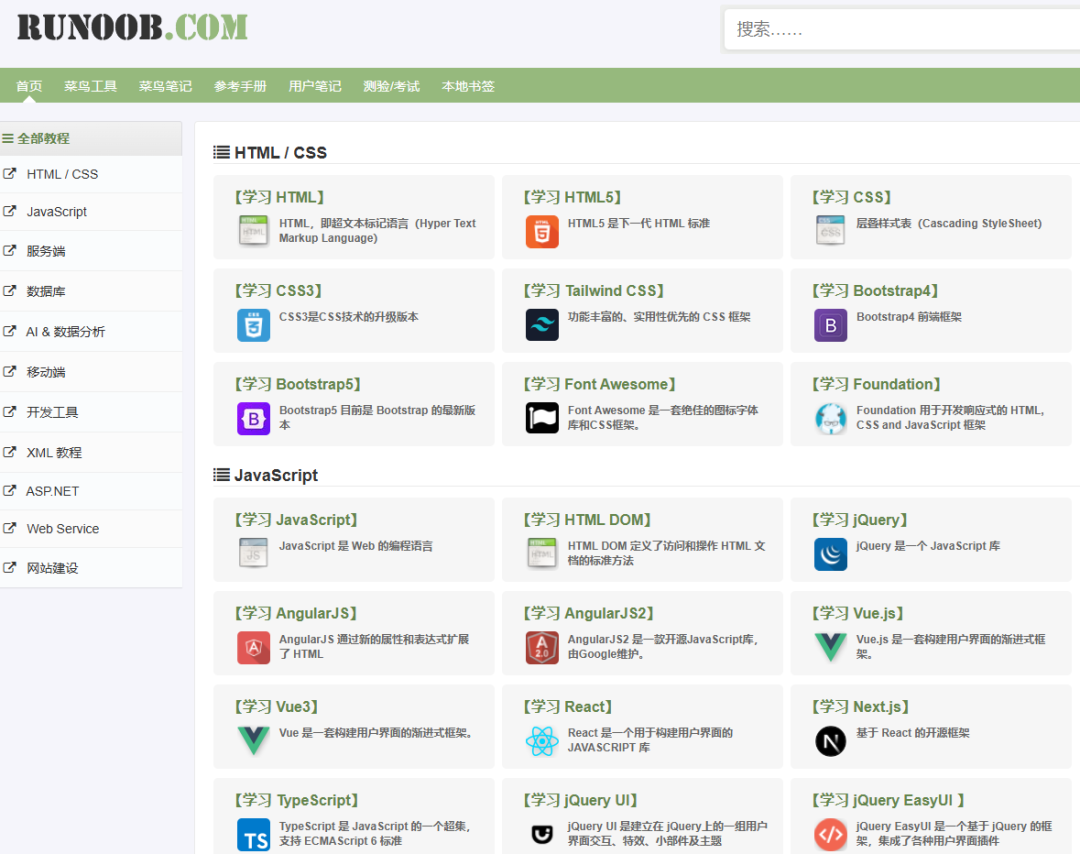Open 测验/考试 in the navigation bar
1080x854 pixels.
tap(391, 86)
